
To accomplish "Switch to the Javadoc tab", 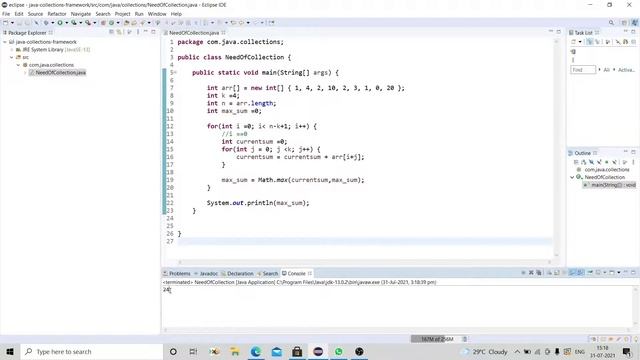I will [206, 273].
